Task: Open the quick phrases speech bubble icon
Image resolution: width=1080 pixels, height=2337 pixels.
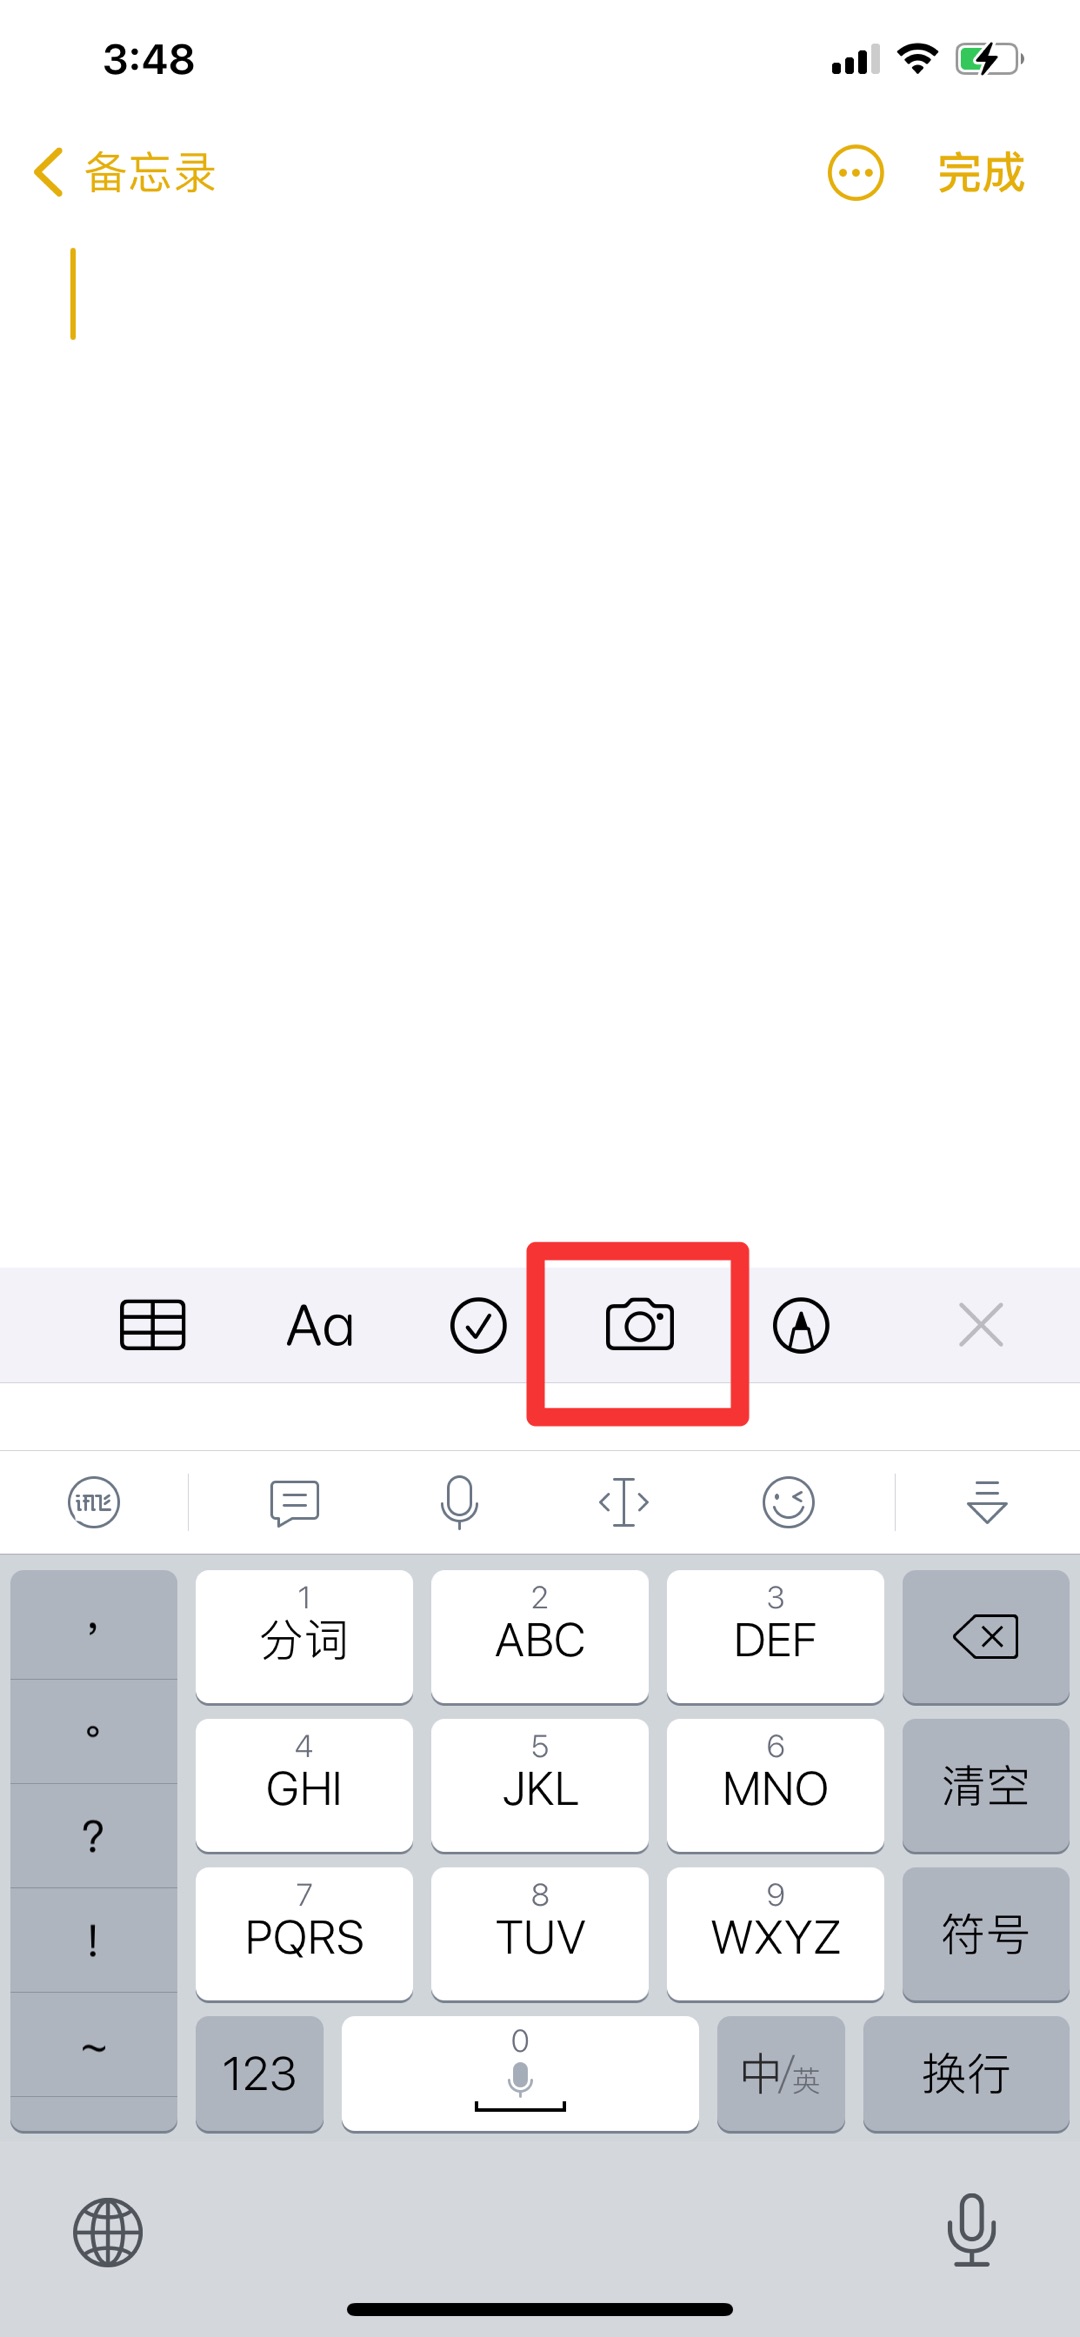Action: point(295,1502)
